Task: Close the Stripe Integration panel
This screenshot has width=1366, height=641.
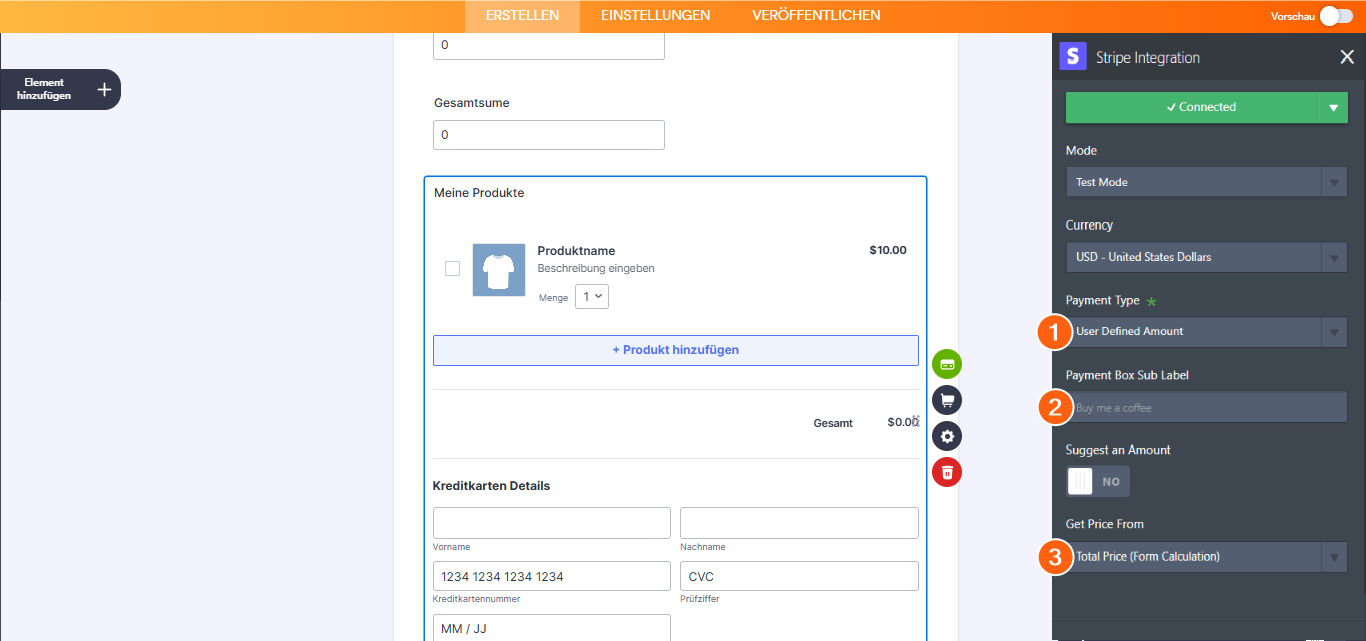Action: coord(1347,57)
